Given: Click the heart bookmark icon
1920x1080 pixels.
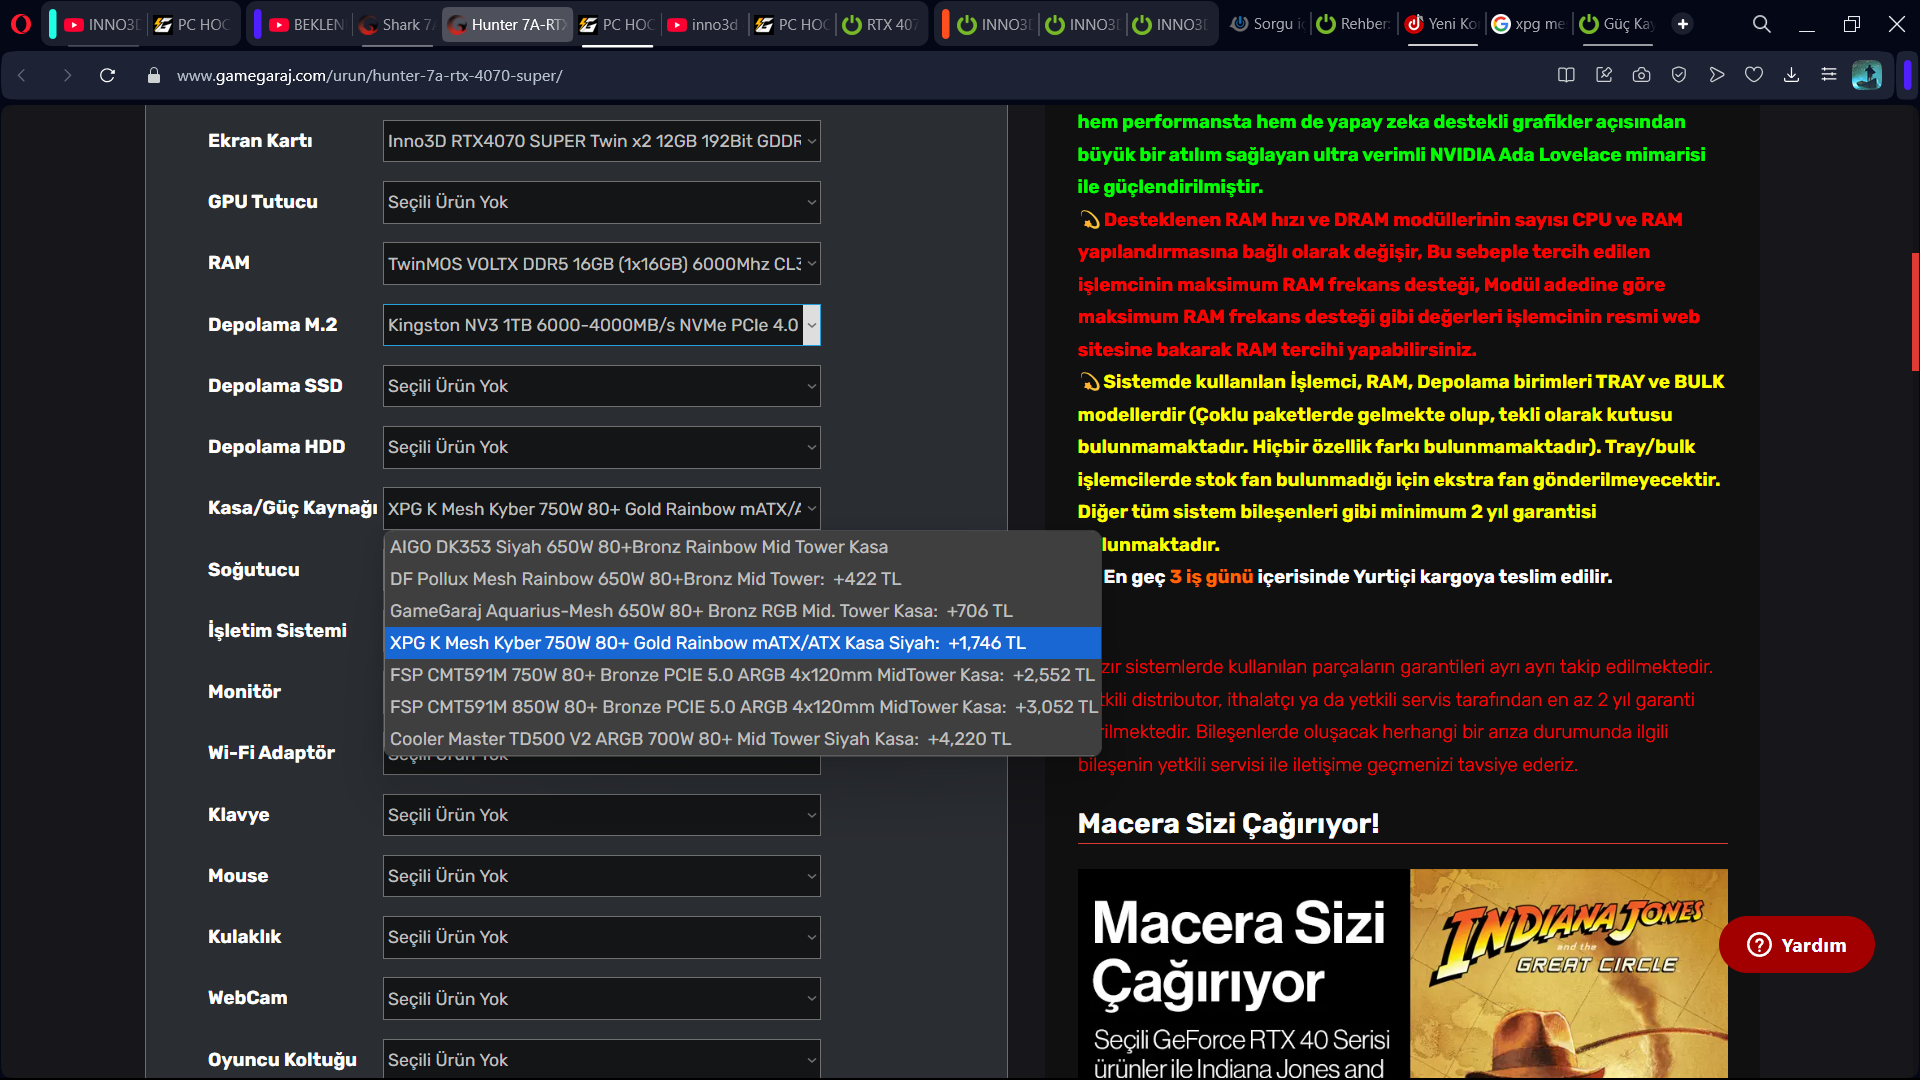Looking at the screenshot, I should [1754, 75].
